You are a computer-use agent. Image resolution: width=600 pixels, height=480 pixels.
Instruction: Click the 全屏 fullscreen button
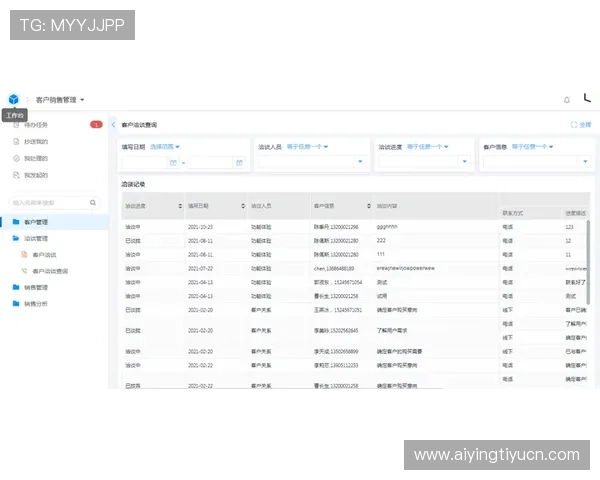[581, 125]
